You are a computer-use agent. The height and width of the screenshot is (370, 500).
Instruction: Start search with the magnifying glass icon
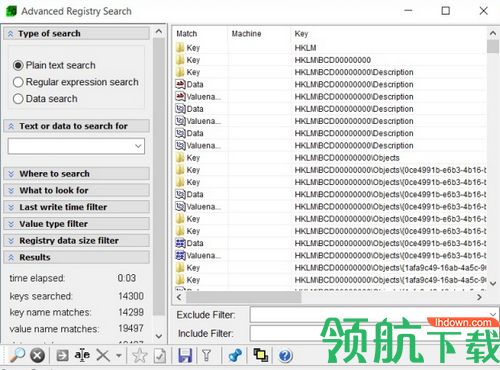click(x=17, y=355)
